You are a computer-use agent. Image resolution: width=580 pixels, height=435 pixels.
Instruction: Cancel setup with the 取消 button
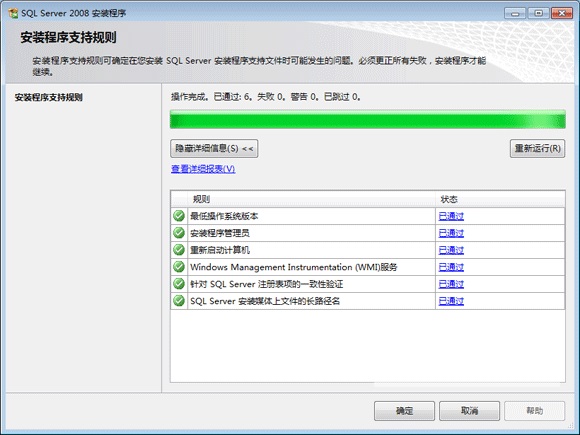tap(469, 411)
